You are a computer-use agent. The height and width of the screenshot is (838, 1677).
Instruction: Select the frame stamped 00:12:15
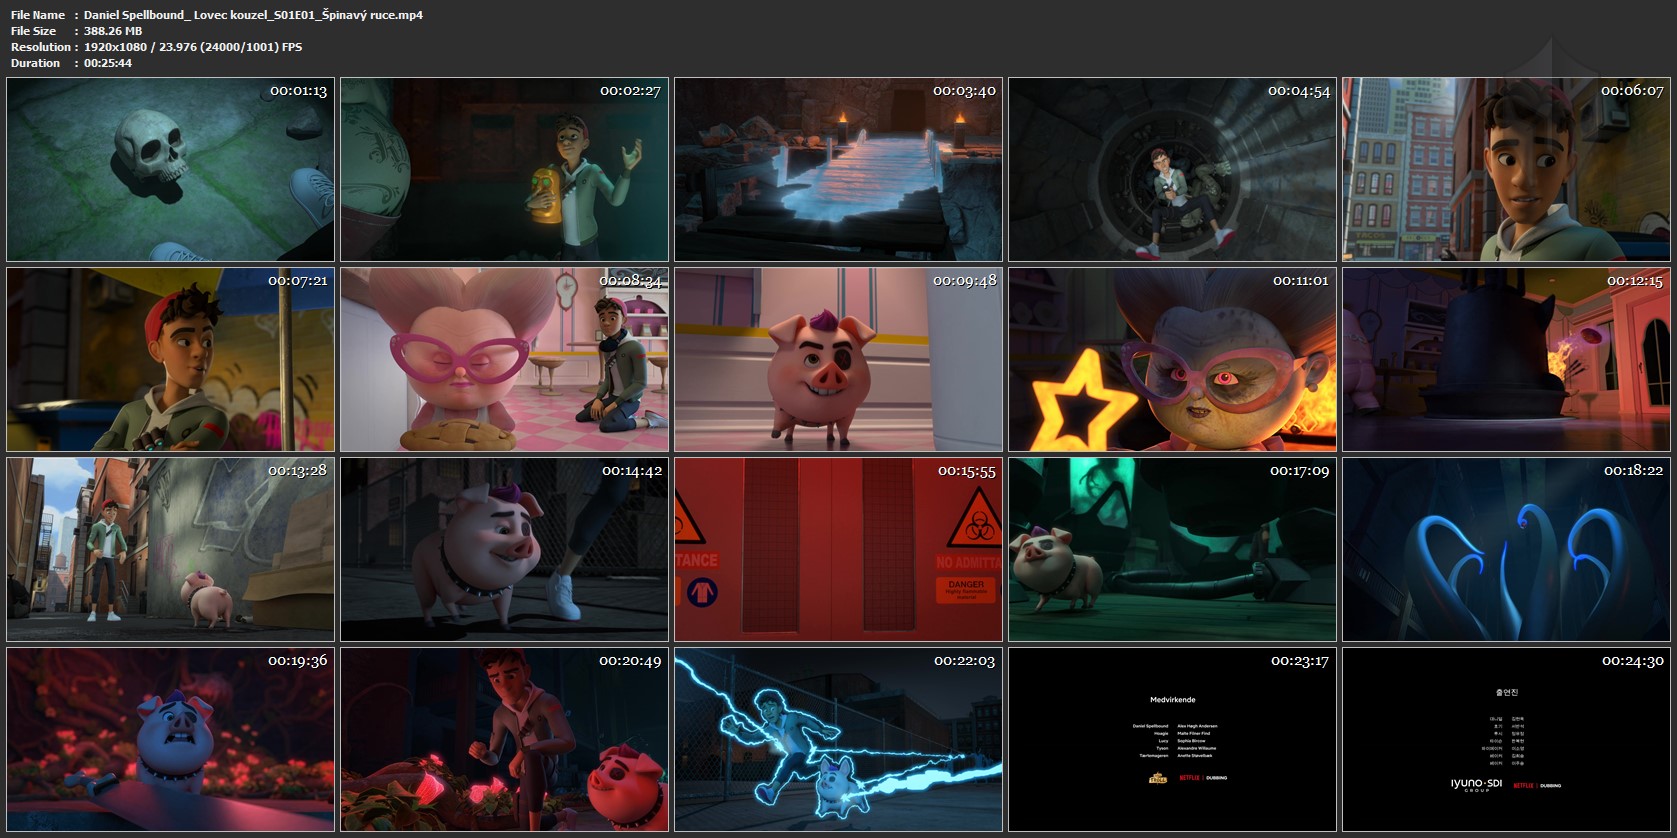pyautogui.click(x=1506, y=360)
